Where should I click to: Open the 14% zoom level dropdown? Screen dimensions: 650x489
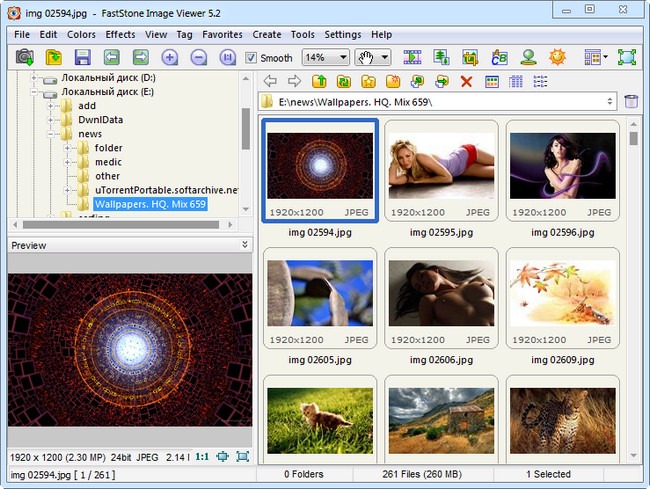[342, 58]
